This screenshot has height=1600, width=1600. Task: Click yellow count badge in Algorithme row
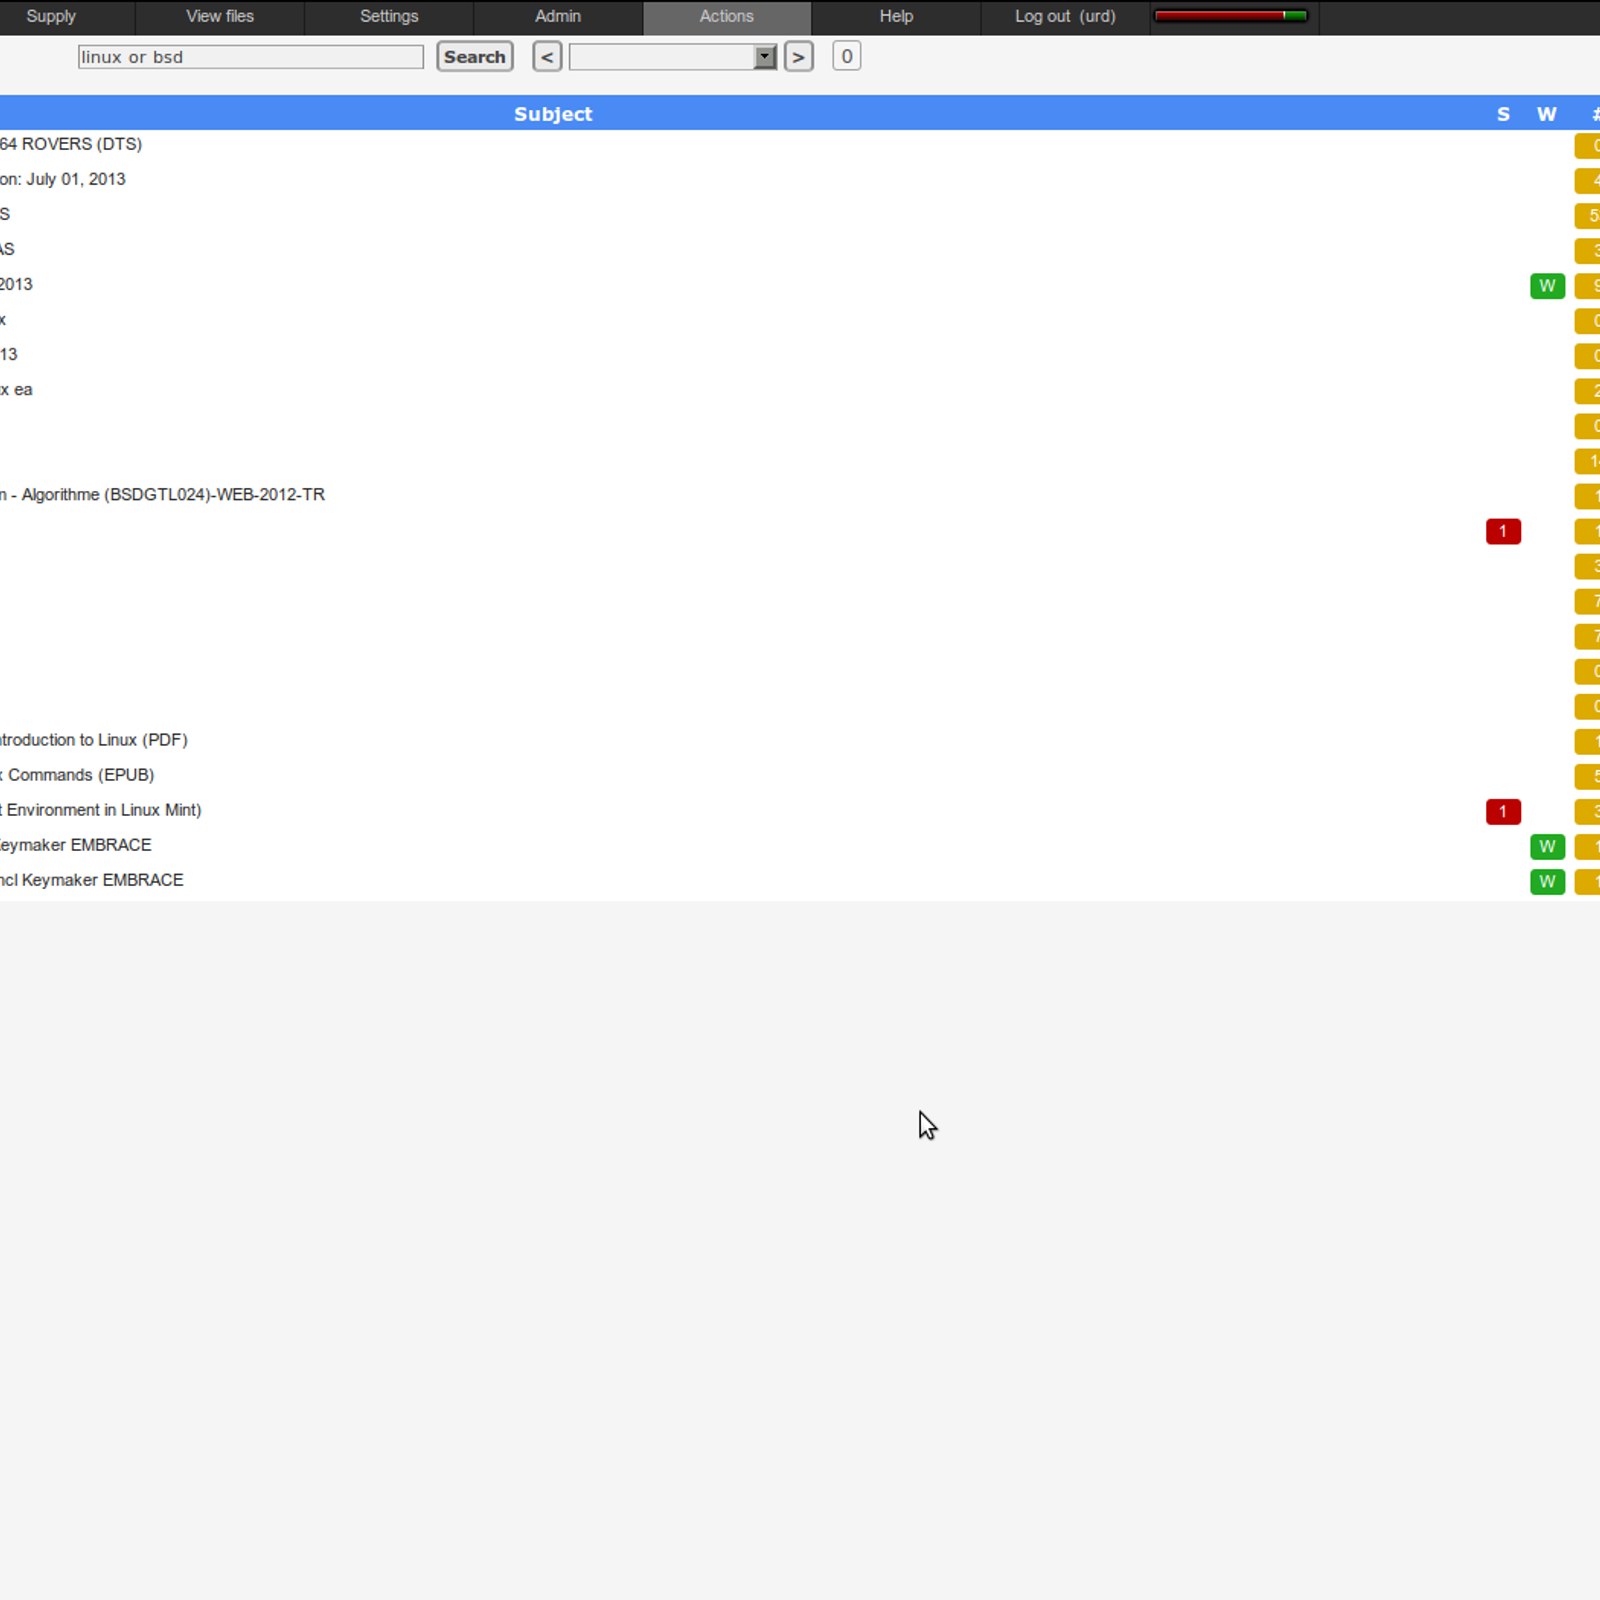point(1588,496)
